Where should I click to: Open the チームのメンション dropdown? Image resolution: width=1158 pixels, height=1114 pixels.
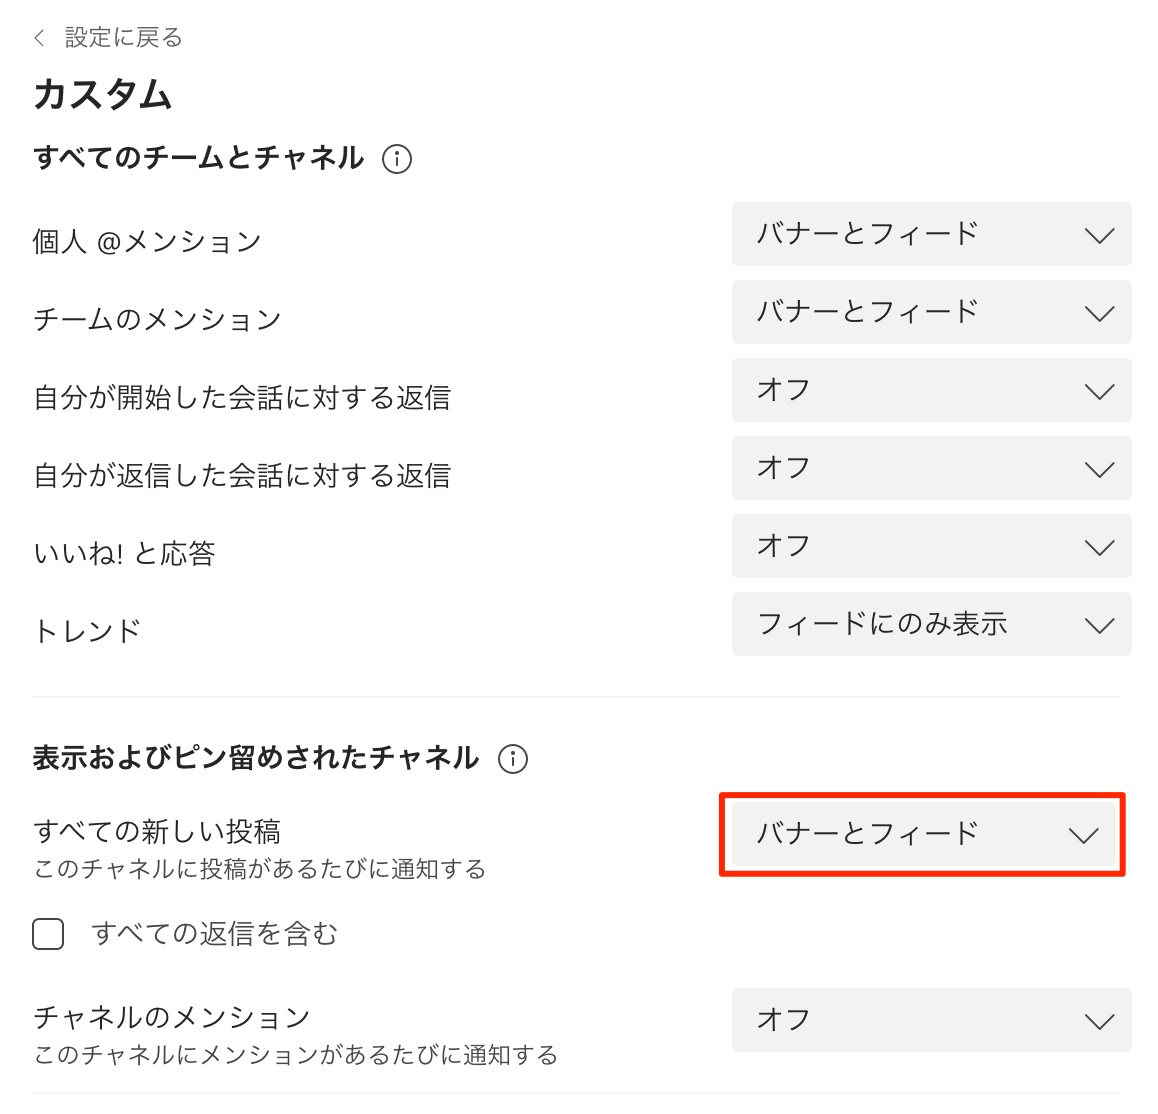[x=931, y=312]
